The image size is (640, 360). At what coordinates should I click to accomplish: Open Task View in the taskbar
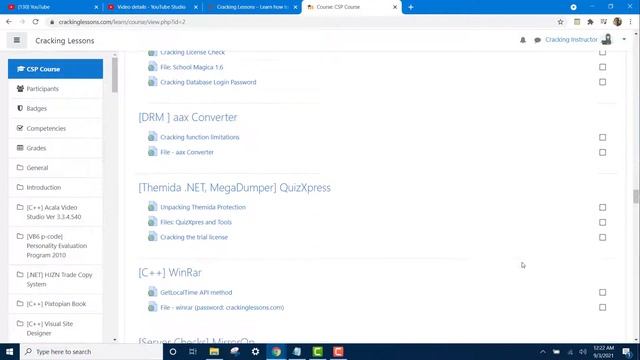193,351
